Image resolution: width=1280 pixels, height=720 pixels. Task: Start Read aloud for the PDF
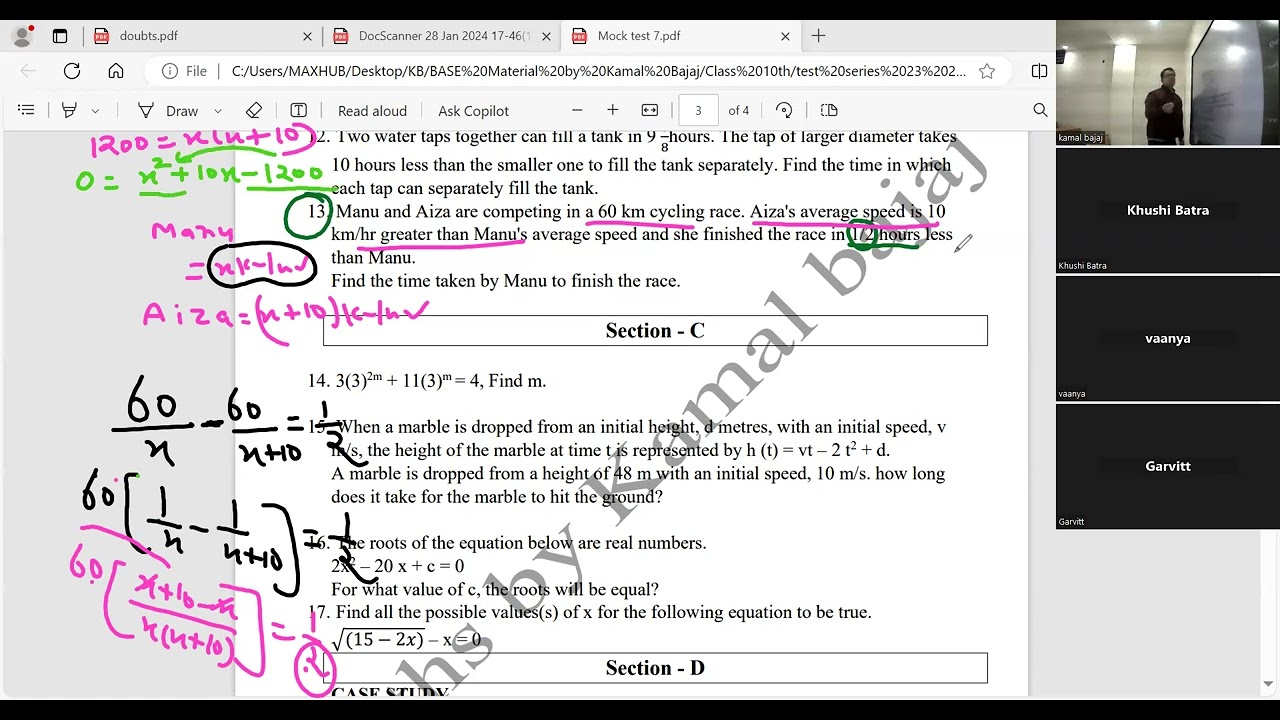click(x=372, y=110)
